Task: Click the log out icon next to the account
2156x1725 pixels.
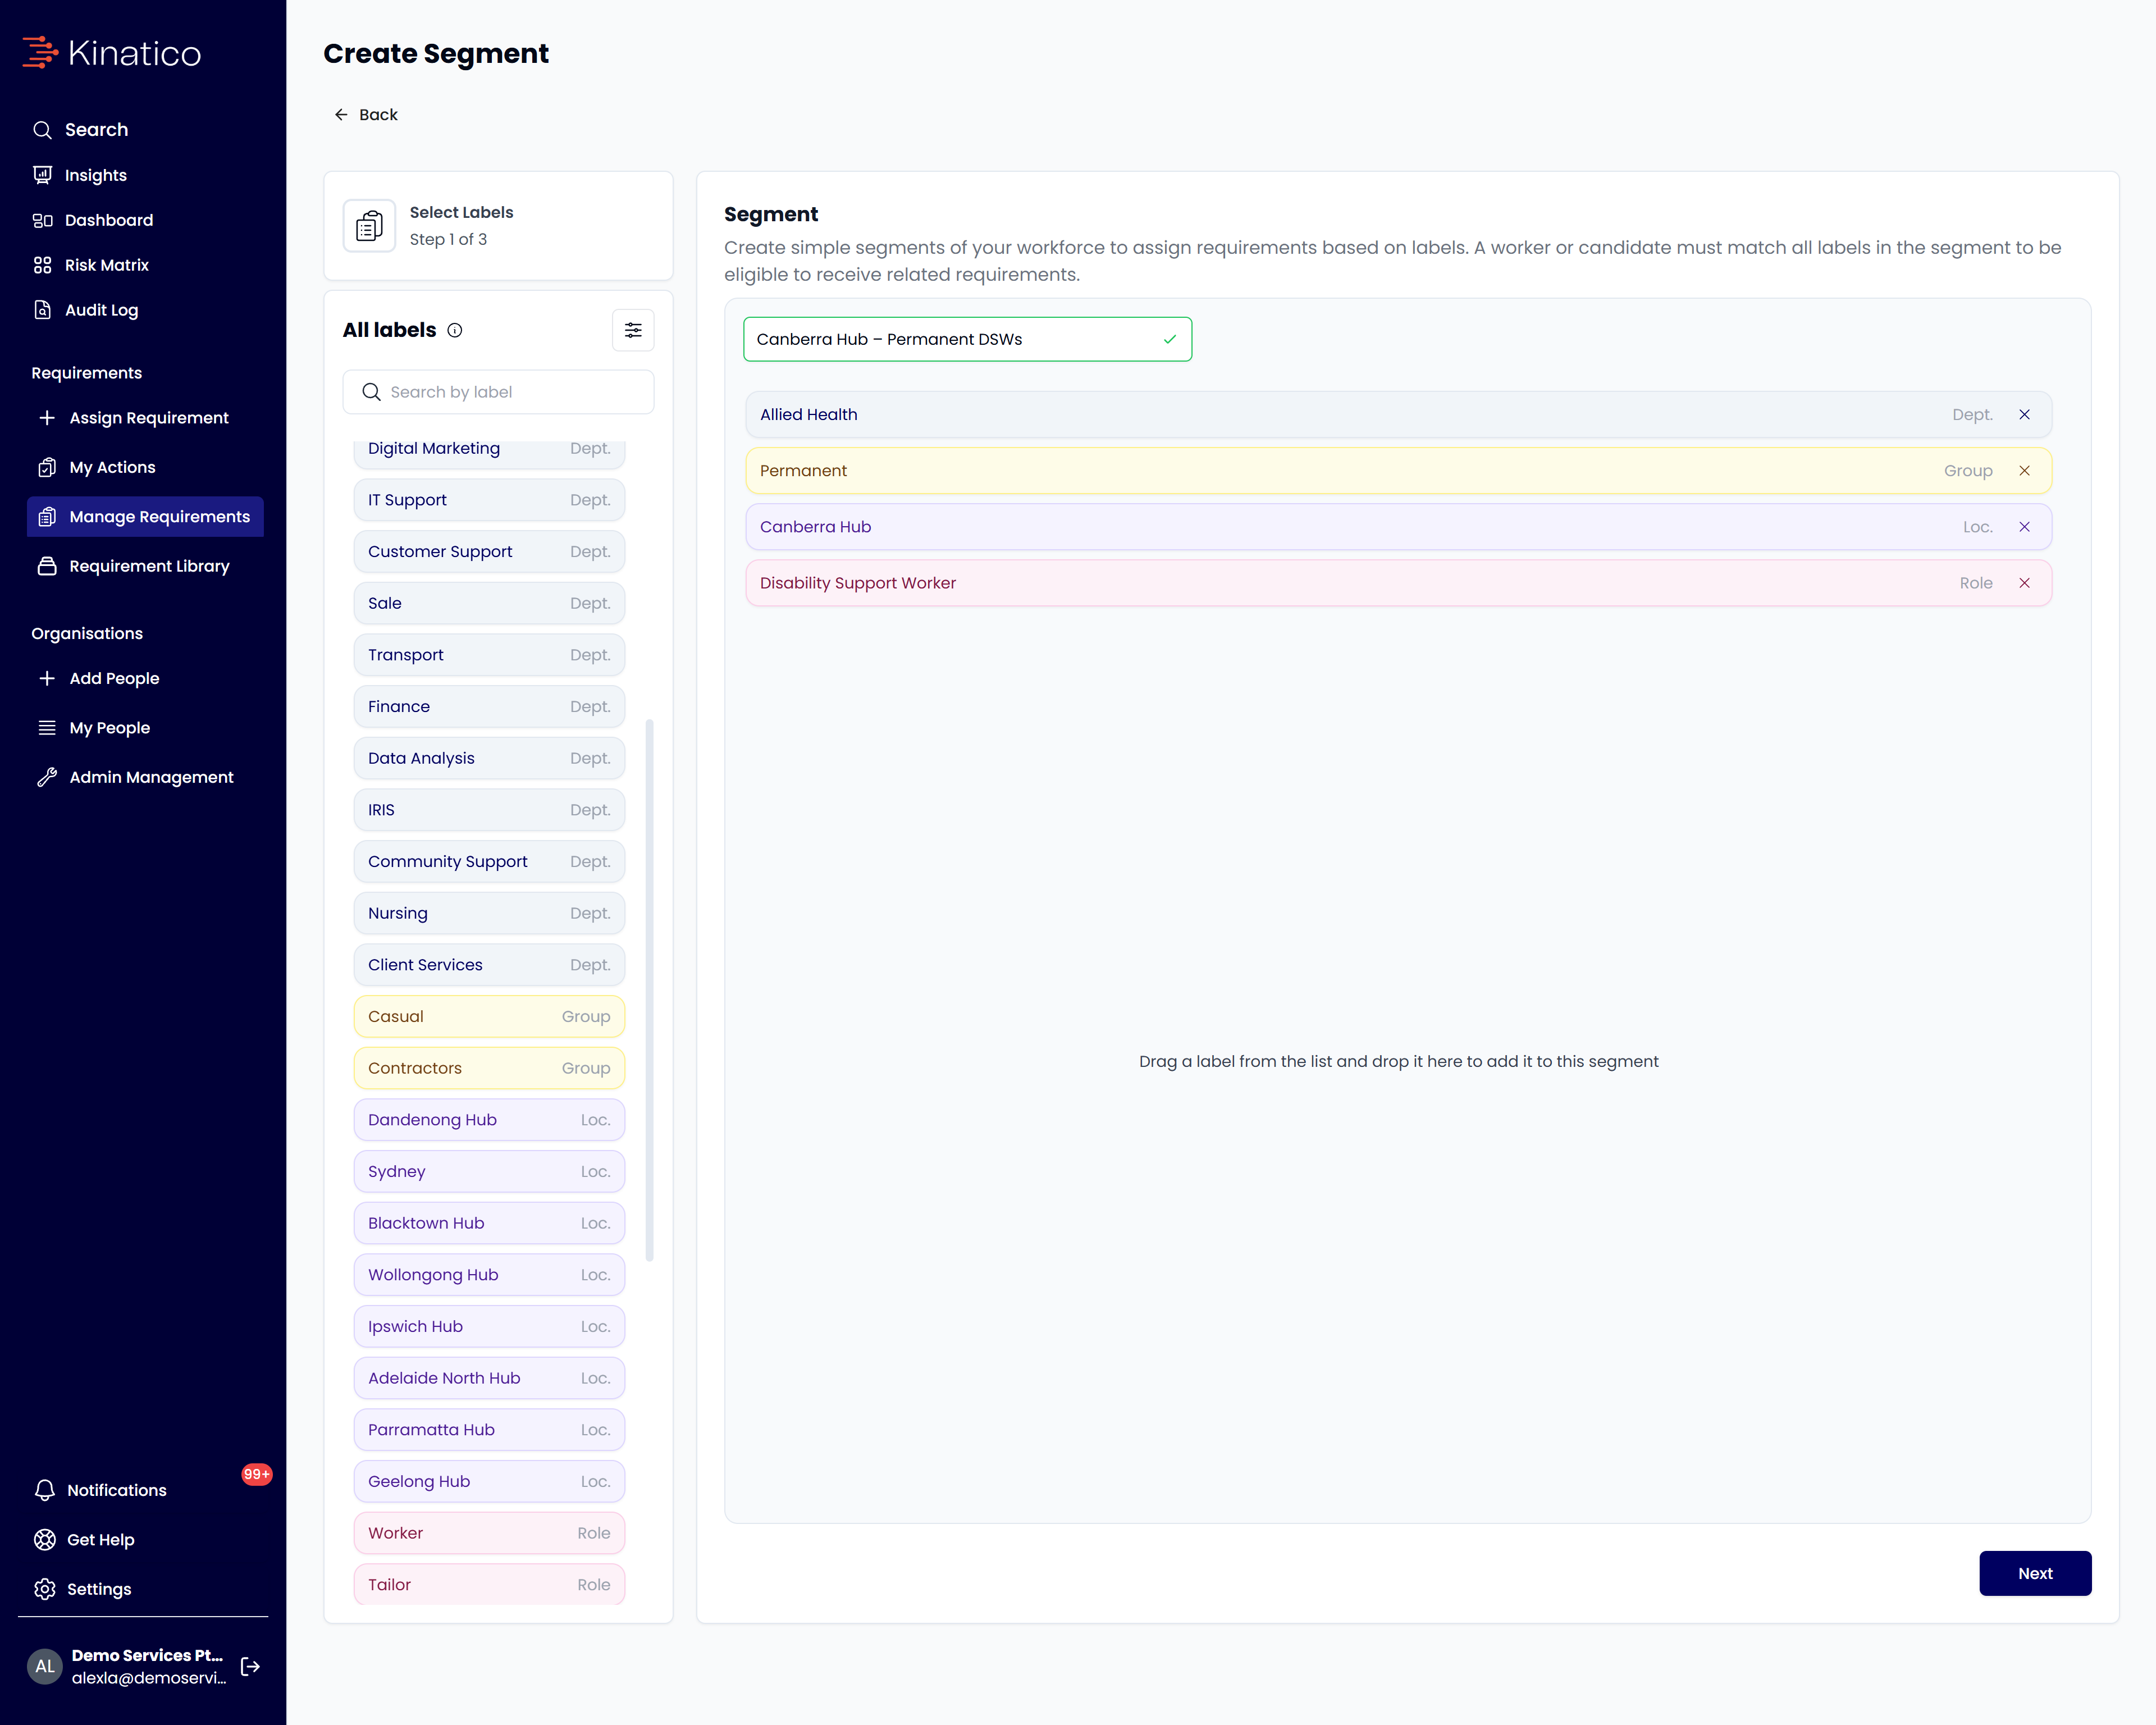Action: [250, 1666]
